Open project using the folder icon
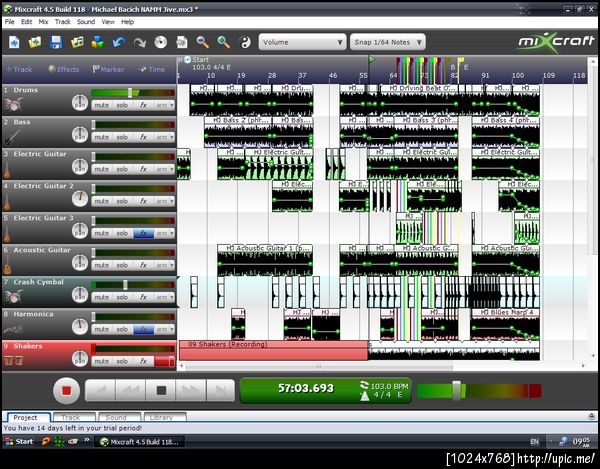Image resolution: width=600 pixels, height=469 pixels. tap(35, 42)
